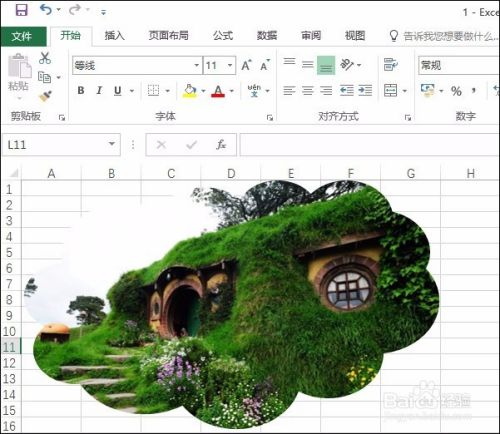Click the Enter checkmark in formula bar
This screenshot has height=434, width=500.
[x=191, y=145]
